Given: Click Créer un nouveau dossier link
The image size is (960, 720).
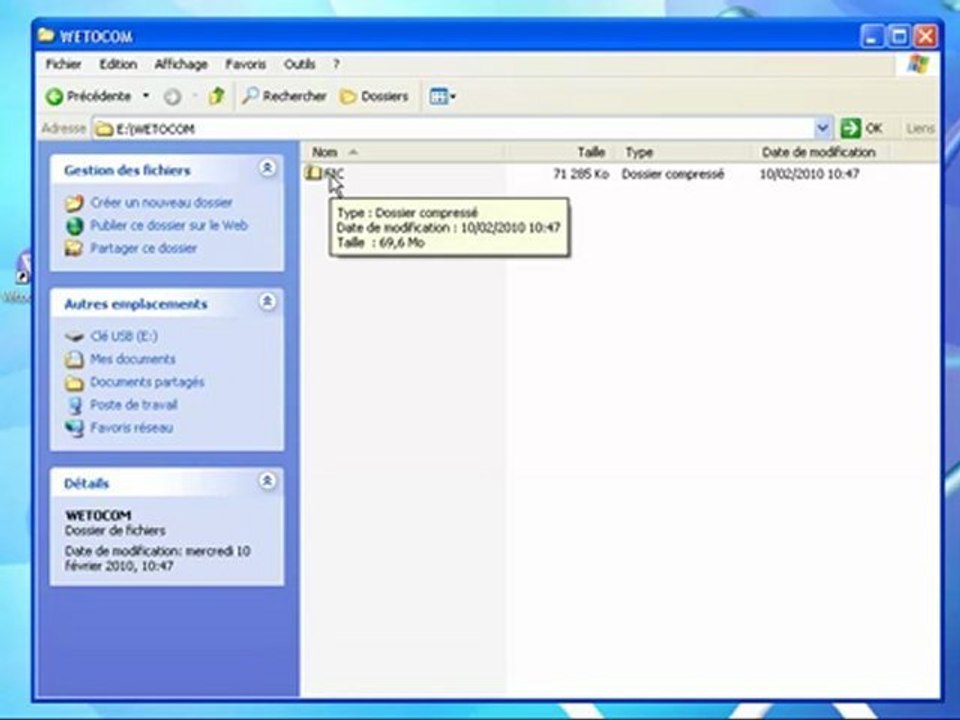Looking at the screenshot, I should (x=161, y=203).
